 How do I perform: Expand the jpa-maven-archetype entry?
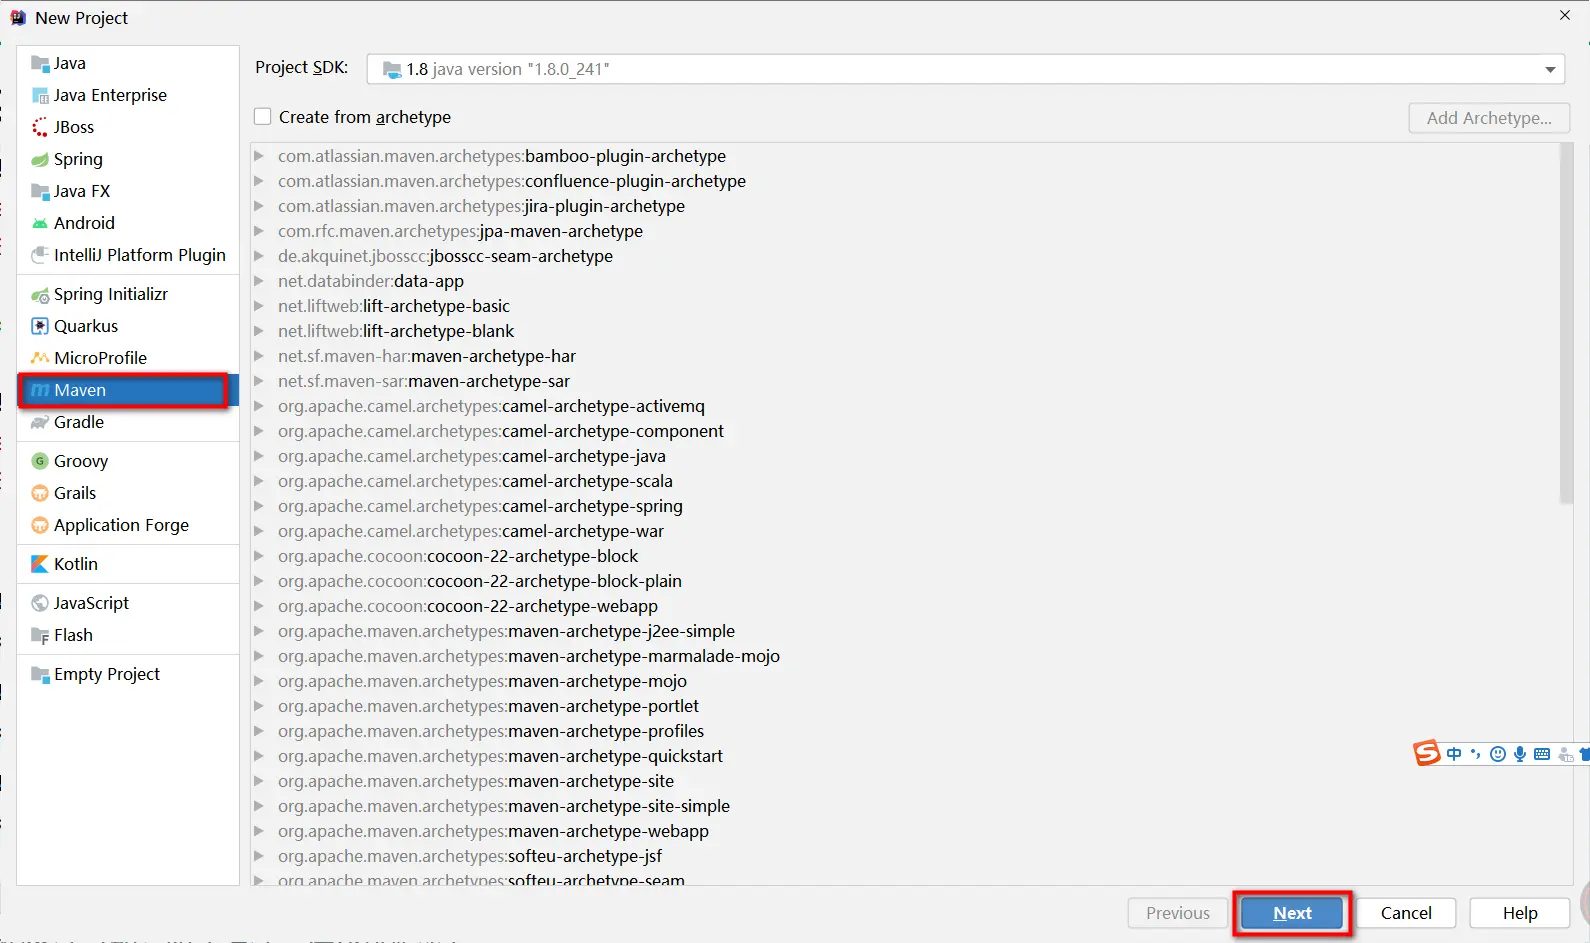point(259,231)
